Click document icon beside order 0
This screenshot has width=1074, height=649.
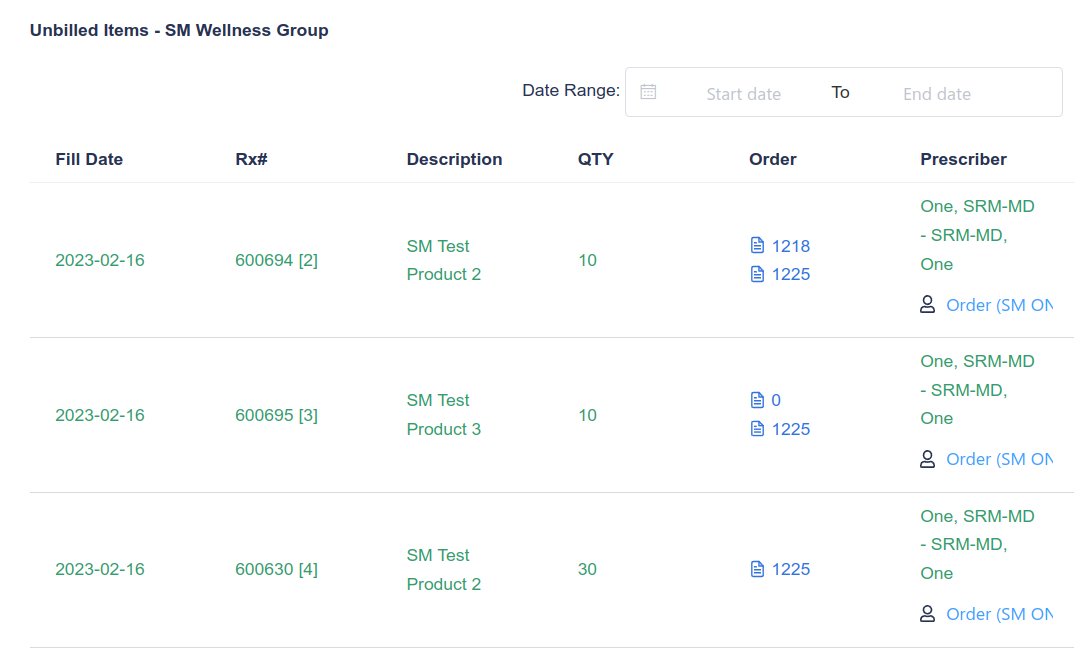tap(757, 401)
